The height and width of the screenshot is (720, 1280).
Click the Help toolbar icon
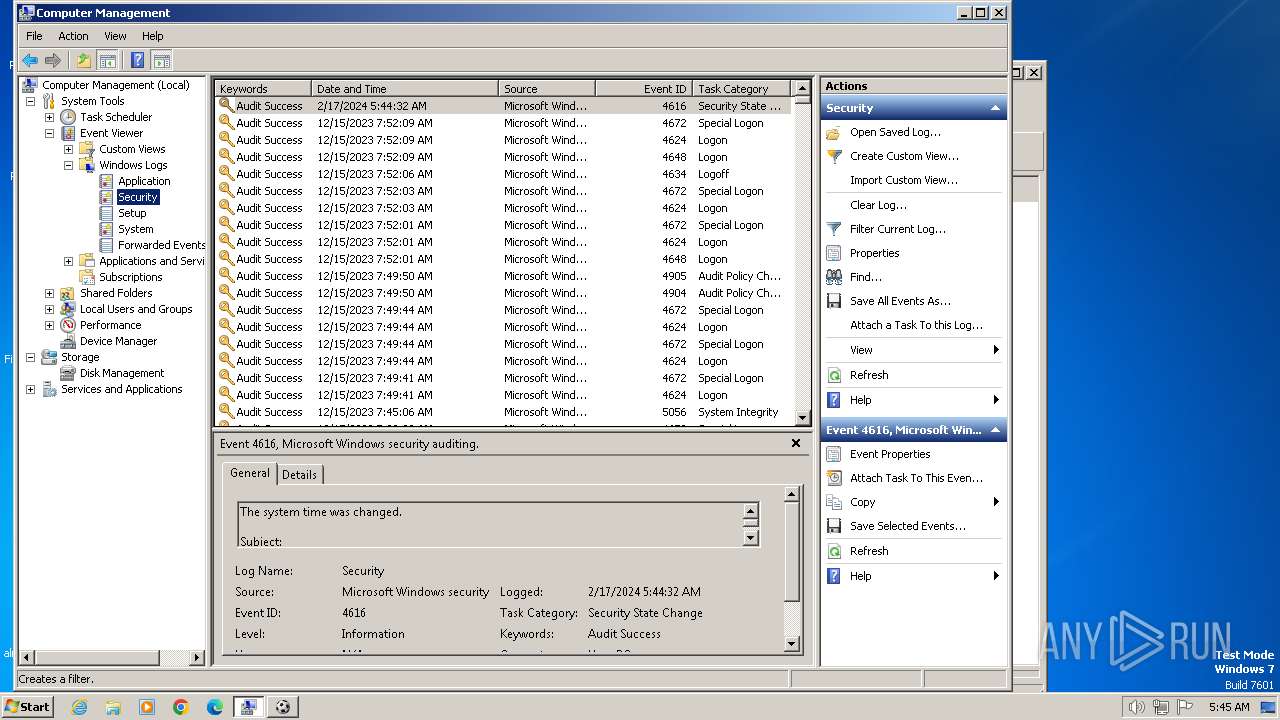(138, 60)
